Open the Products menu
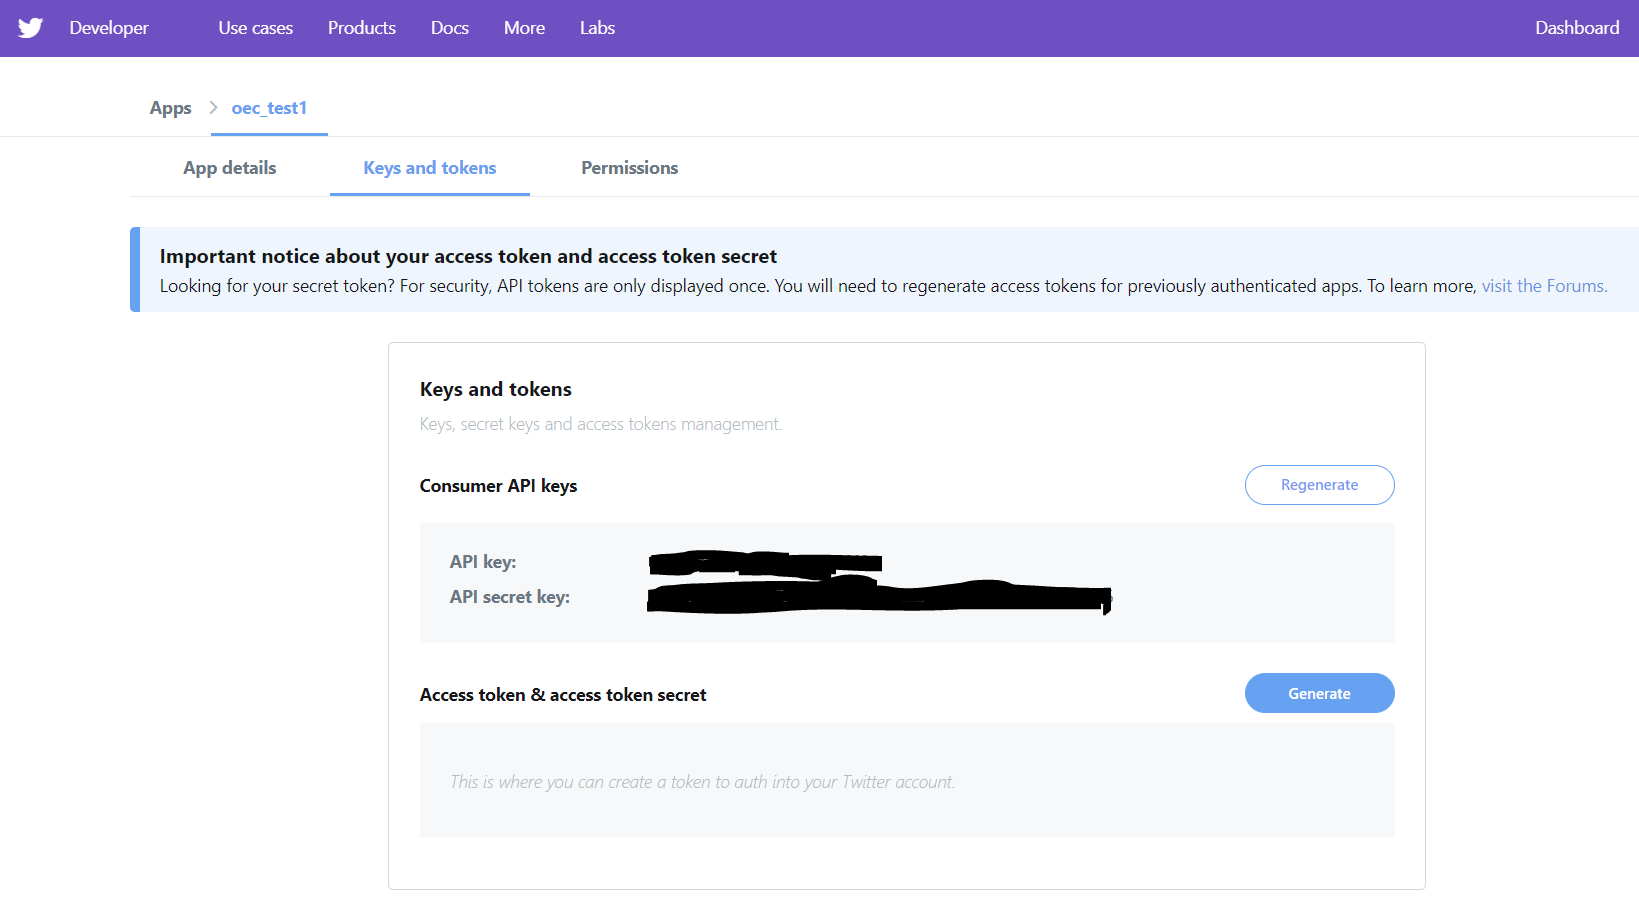 [362, 28]
